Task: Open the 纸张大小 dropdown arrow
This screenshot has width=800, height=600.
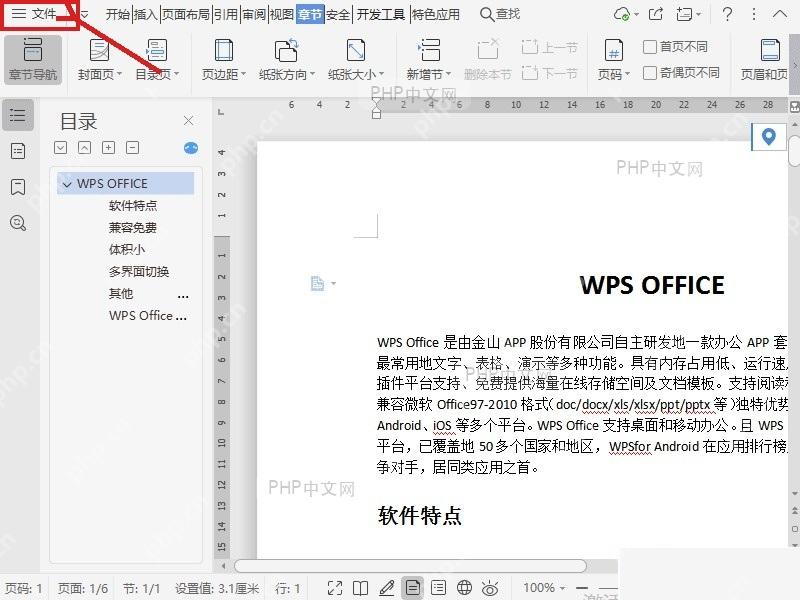Action: tap(381, 74)
